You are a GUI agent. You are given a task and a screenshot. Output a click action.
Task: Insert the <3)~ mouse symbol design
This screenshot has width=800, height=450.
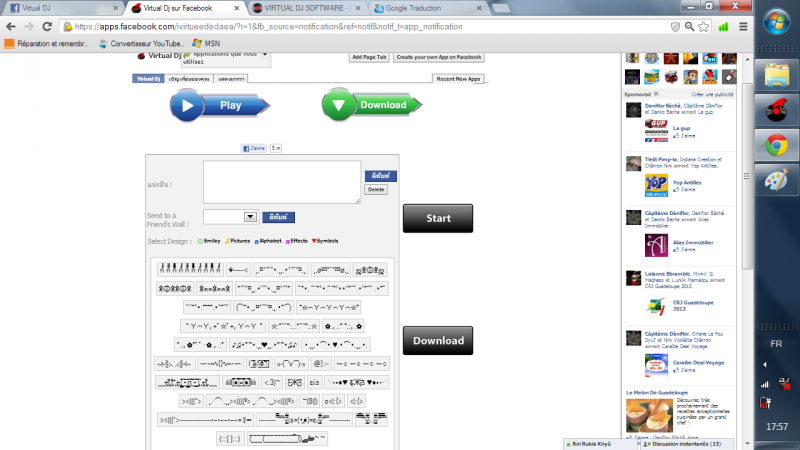click(272, 382)
